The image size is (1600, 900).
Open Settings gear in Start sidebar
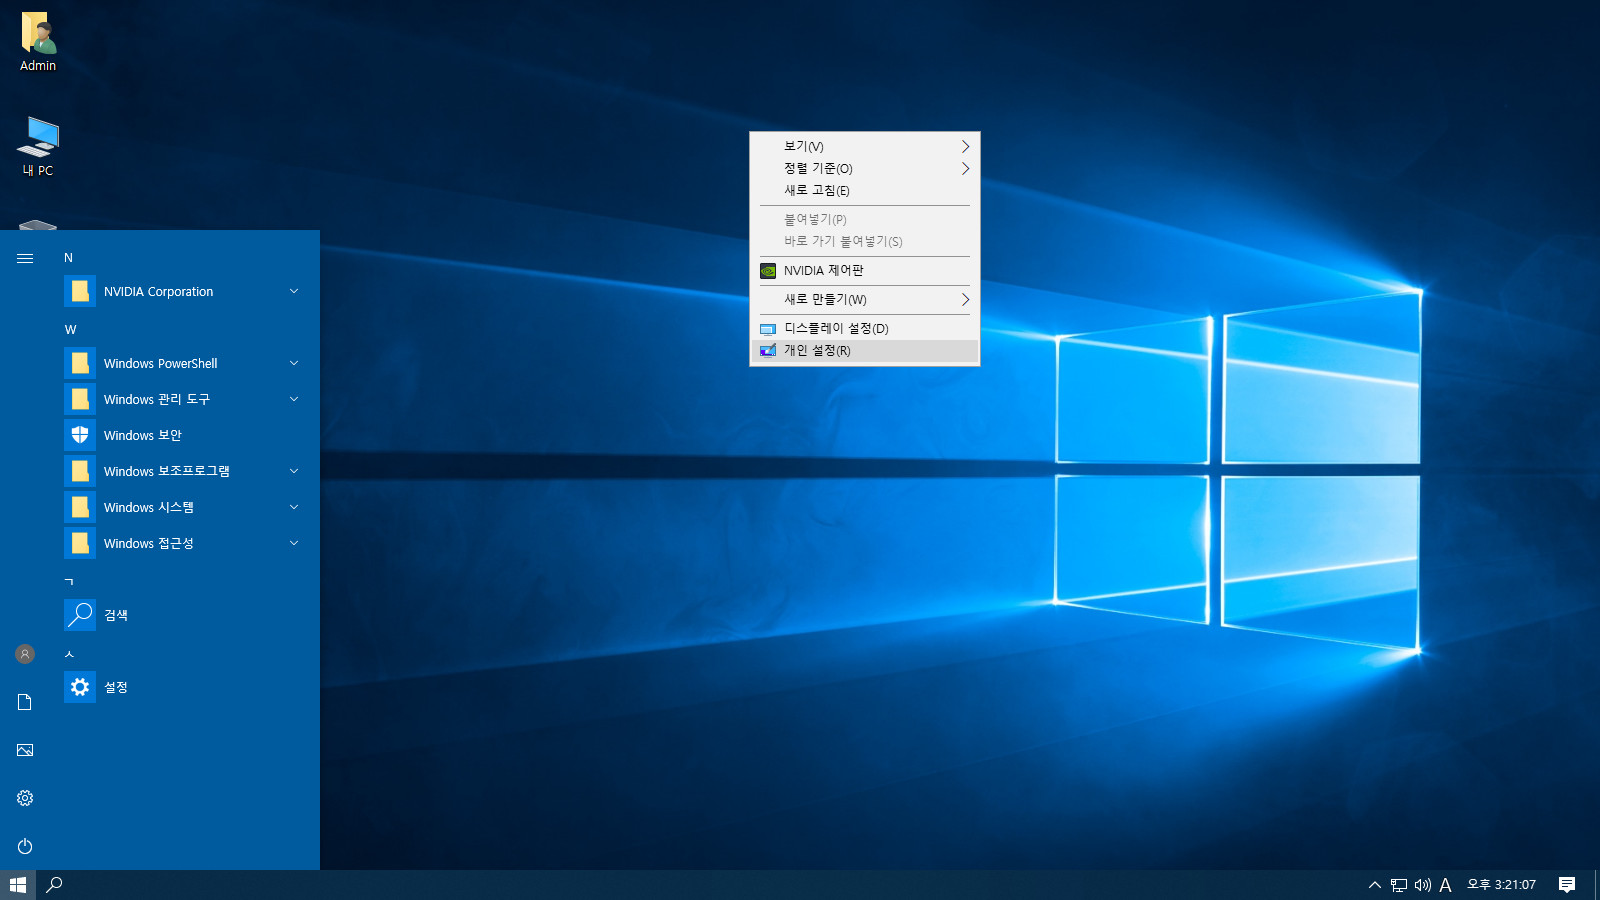[x=25, y=798]
